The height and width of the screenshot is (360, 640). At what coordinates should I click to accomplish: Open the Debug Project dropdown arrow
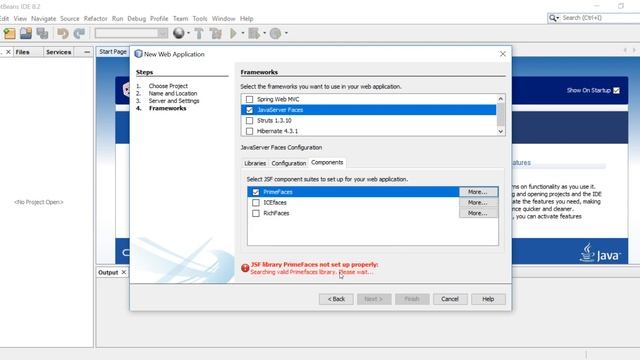coord(264,33)
